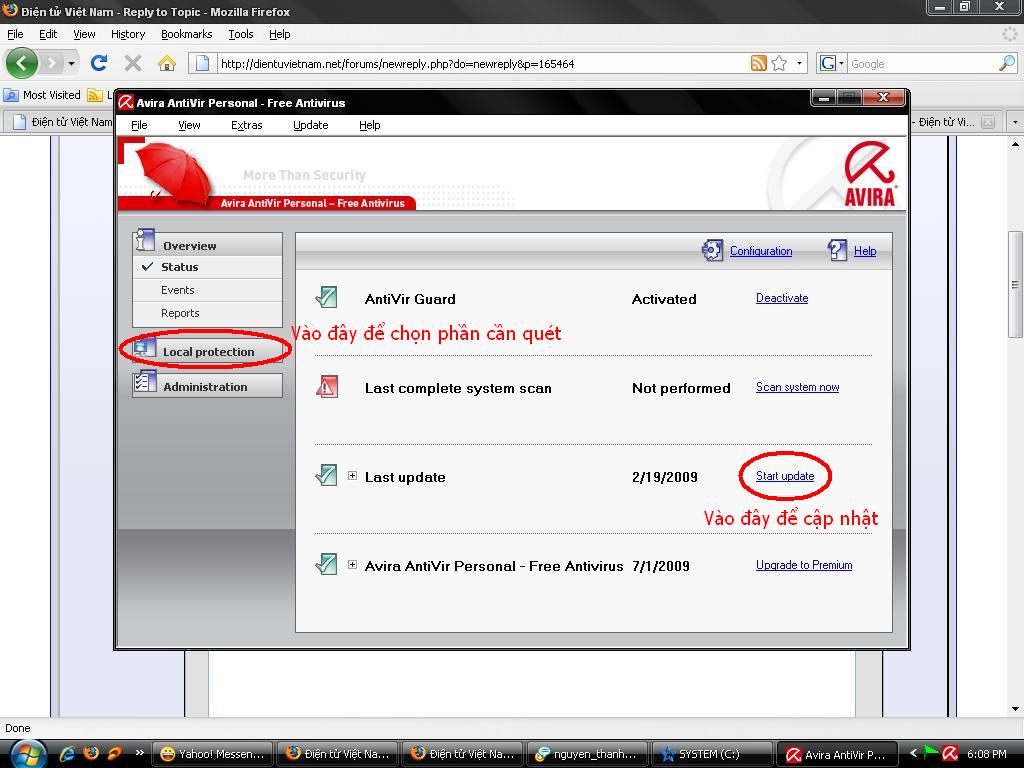Viewport: 1024px width, 768px height.
Task: Click the Upgrade to Premium link
Action: click(804, 565)
